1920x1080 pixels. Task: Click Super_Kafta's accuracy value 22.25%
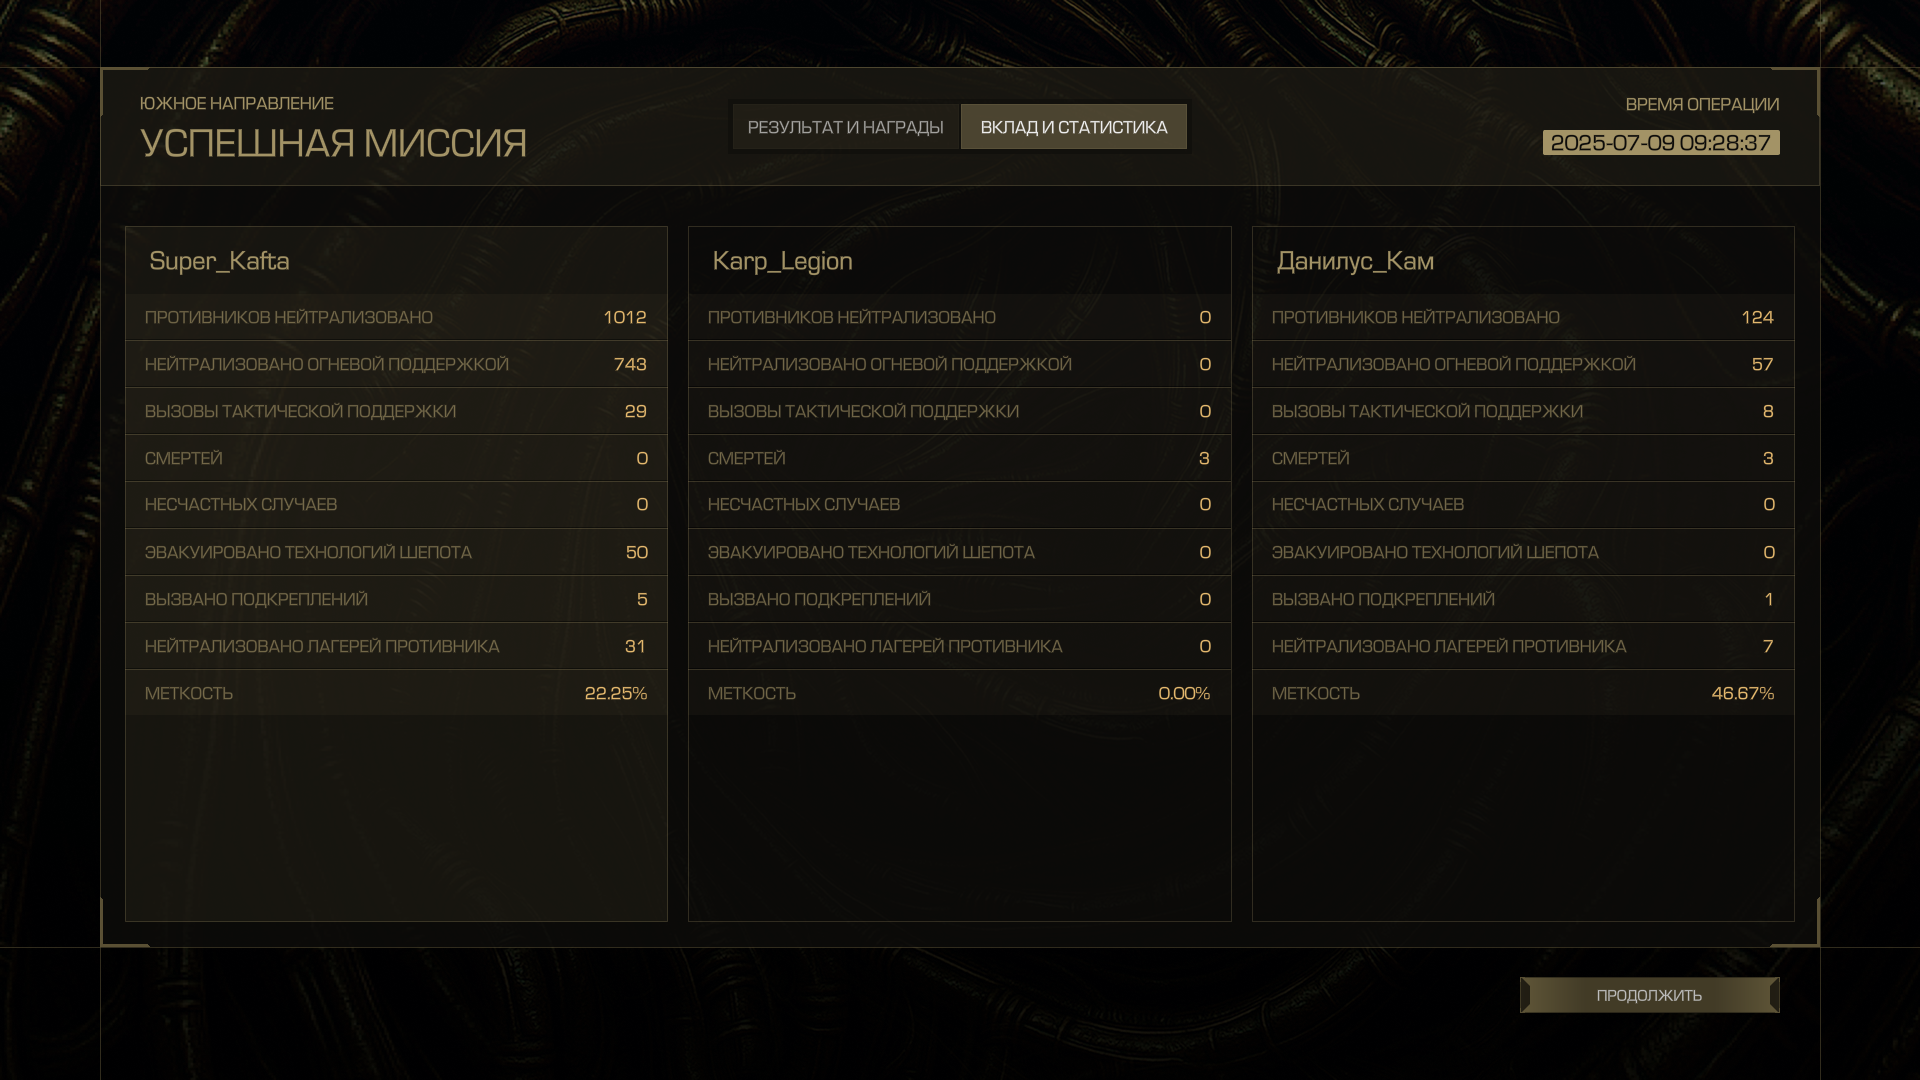(x=616, y=693)
